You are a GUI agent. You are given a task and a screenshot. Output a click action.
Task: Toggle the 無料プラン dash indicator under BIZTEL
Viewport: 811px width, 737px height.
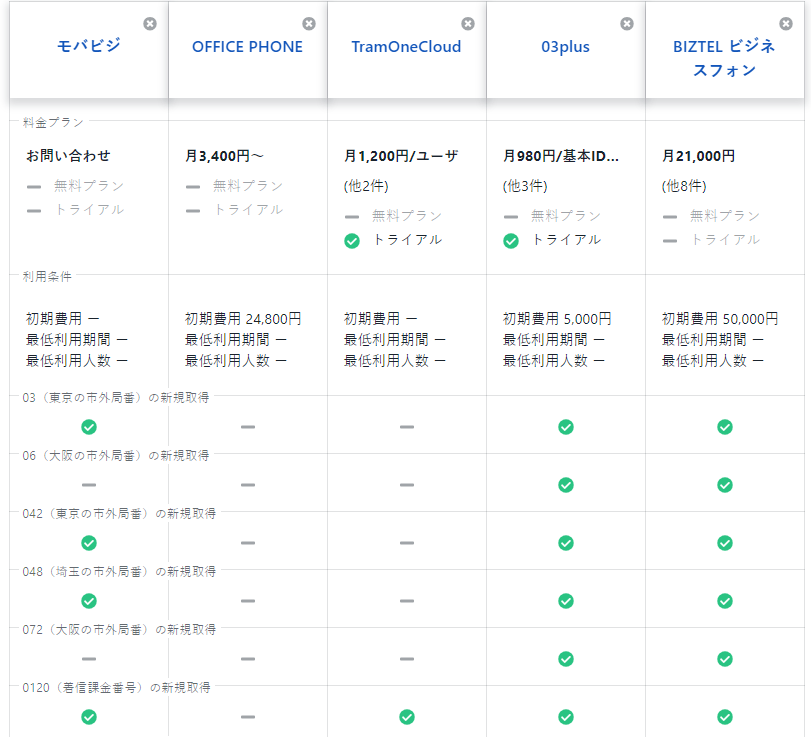670,217
